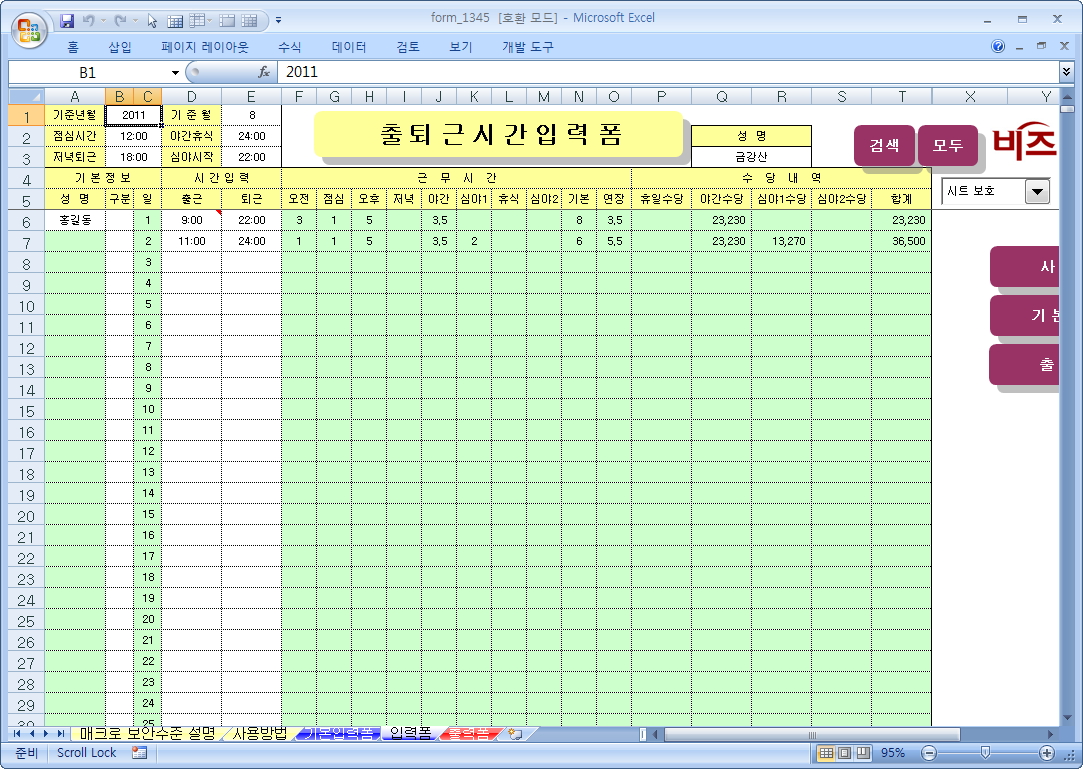Click the Office button orb

(x=27, y=26)
